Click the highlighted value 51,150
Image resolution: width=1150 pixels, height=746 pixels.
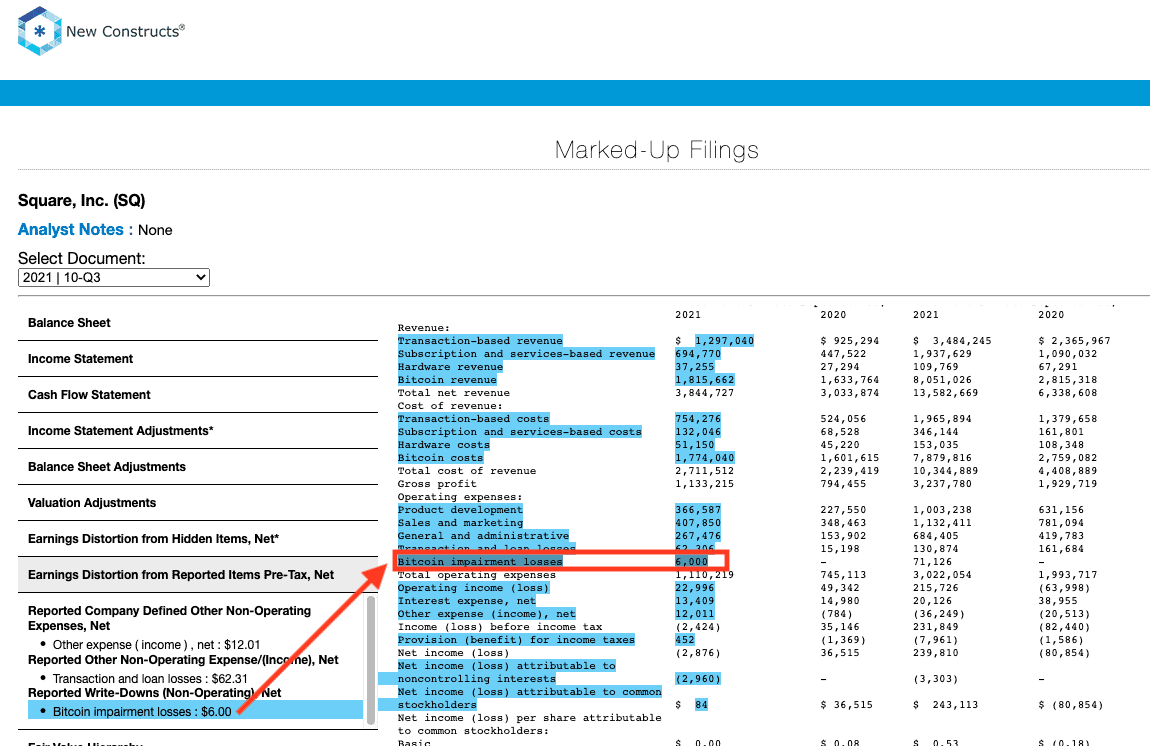click(694, 445)
